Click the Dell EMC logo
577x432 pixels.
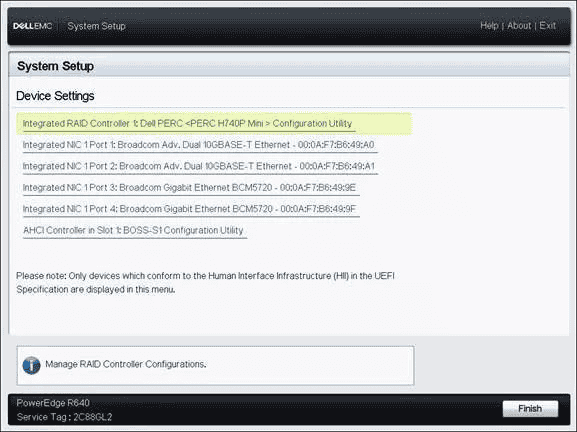coord(32,26)
